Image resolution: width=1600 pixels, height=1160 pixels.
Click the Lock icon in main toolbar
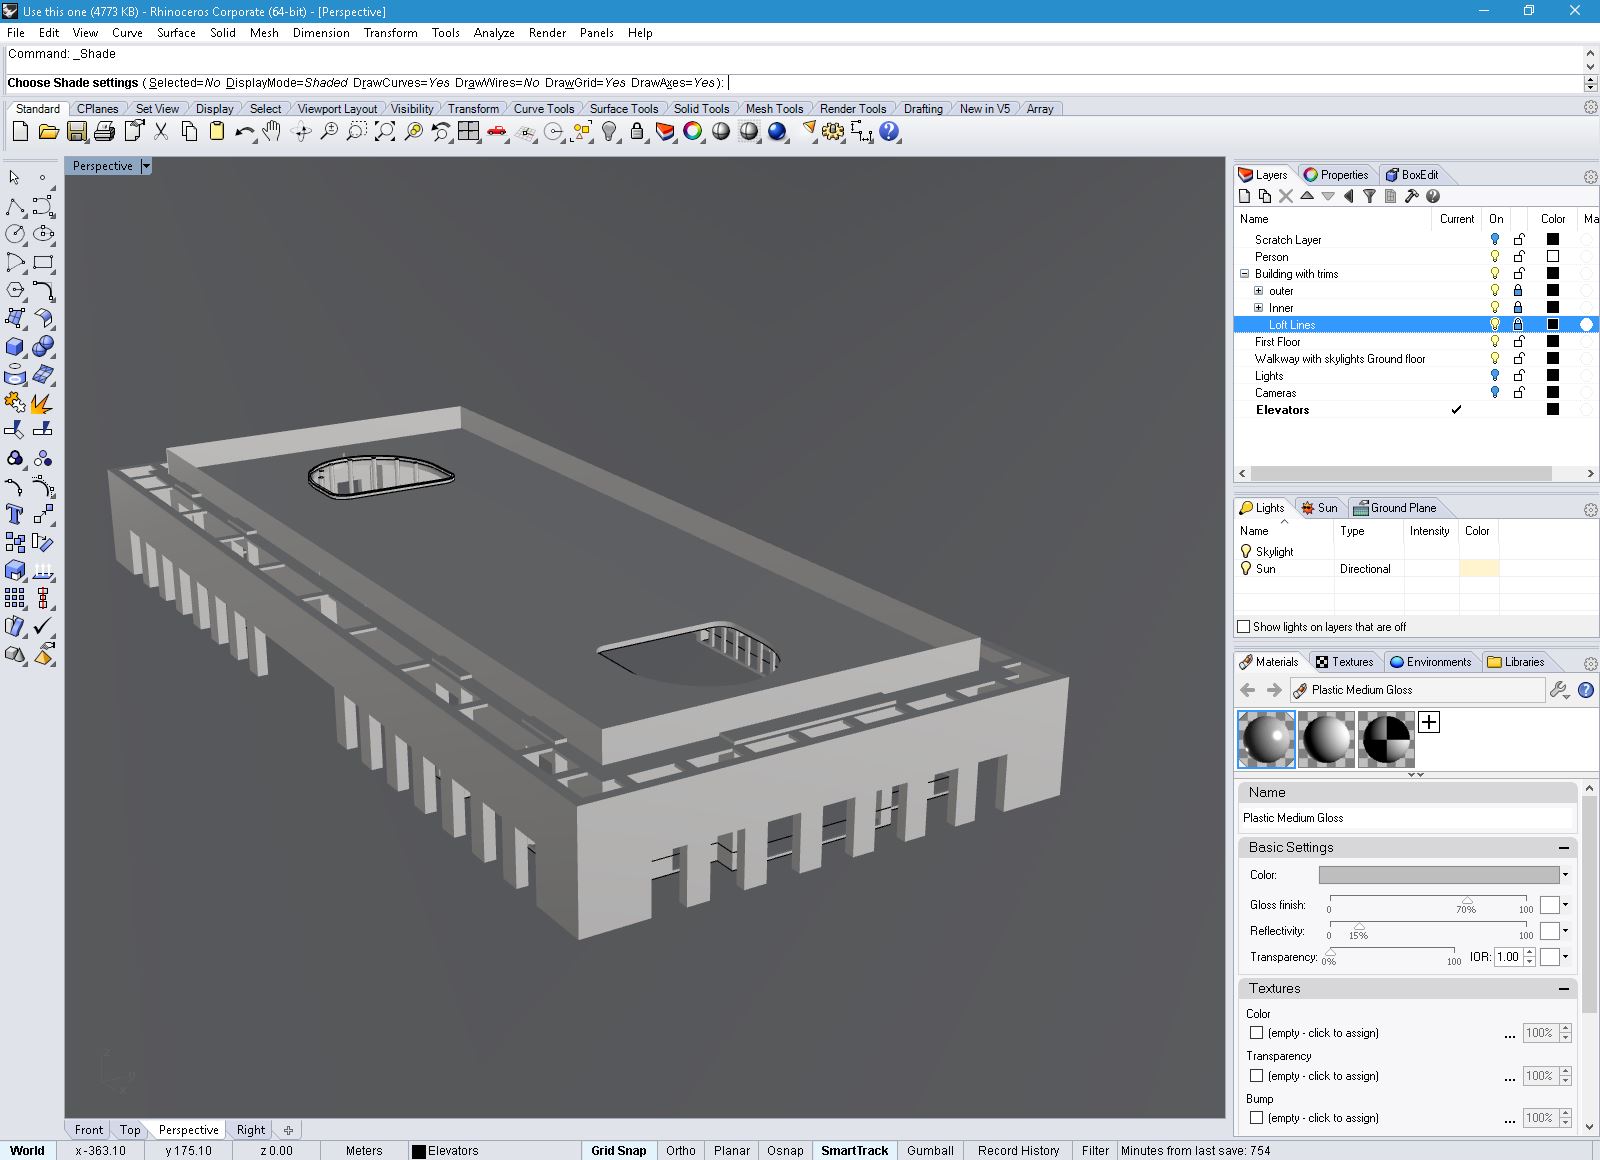(x=636, y=131)
